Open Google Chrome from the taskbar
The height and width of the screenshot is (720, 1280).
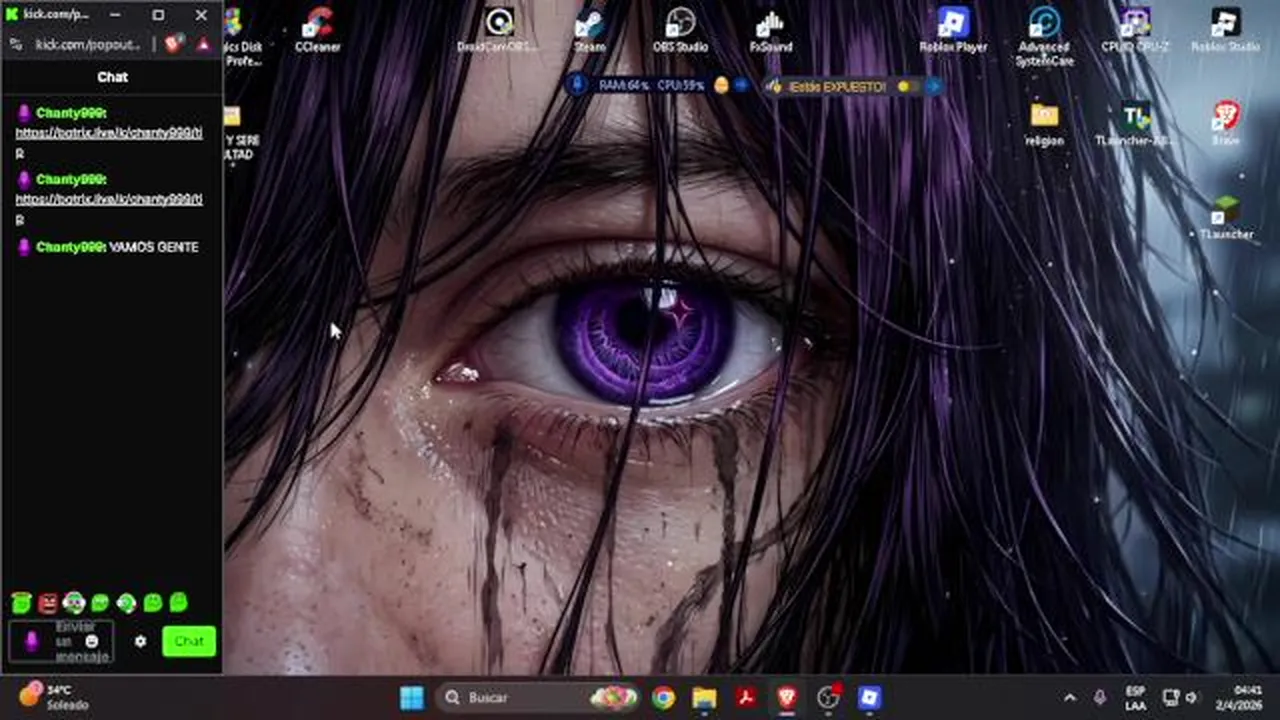point(663,698)
